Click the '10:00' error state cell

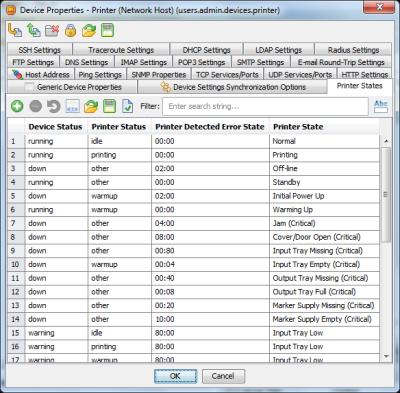pyautogui.click(x=210, y=319)
